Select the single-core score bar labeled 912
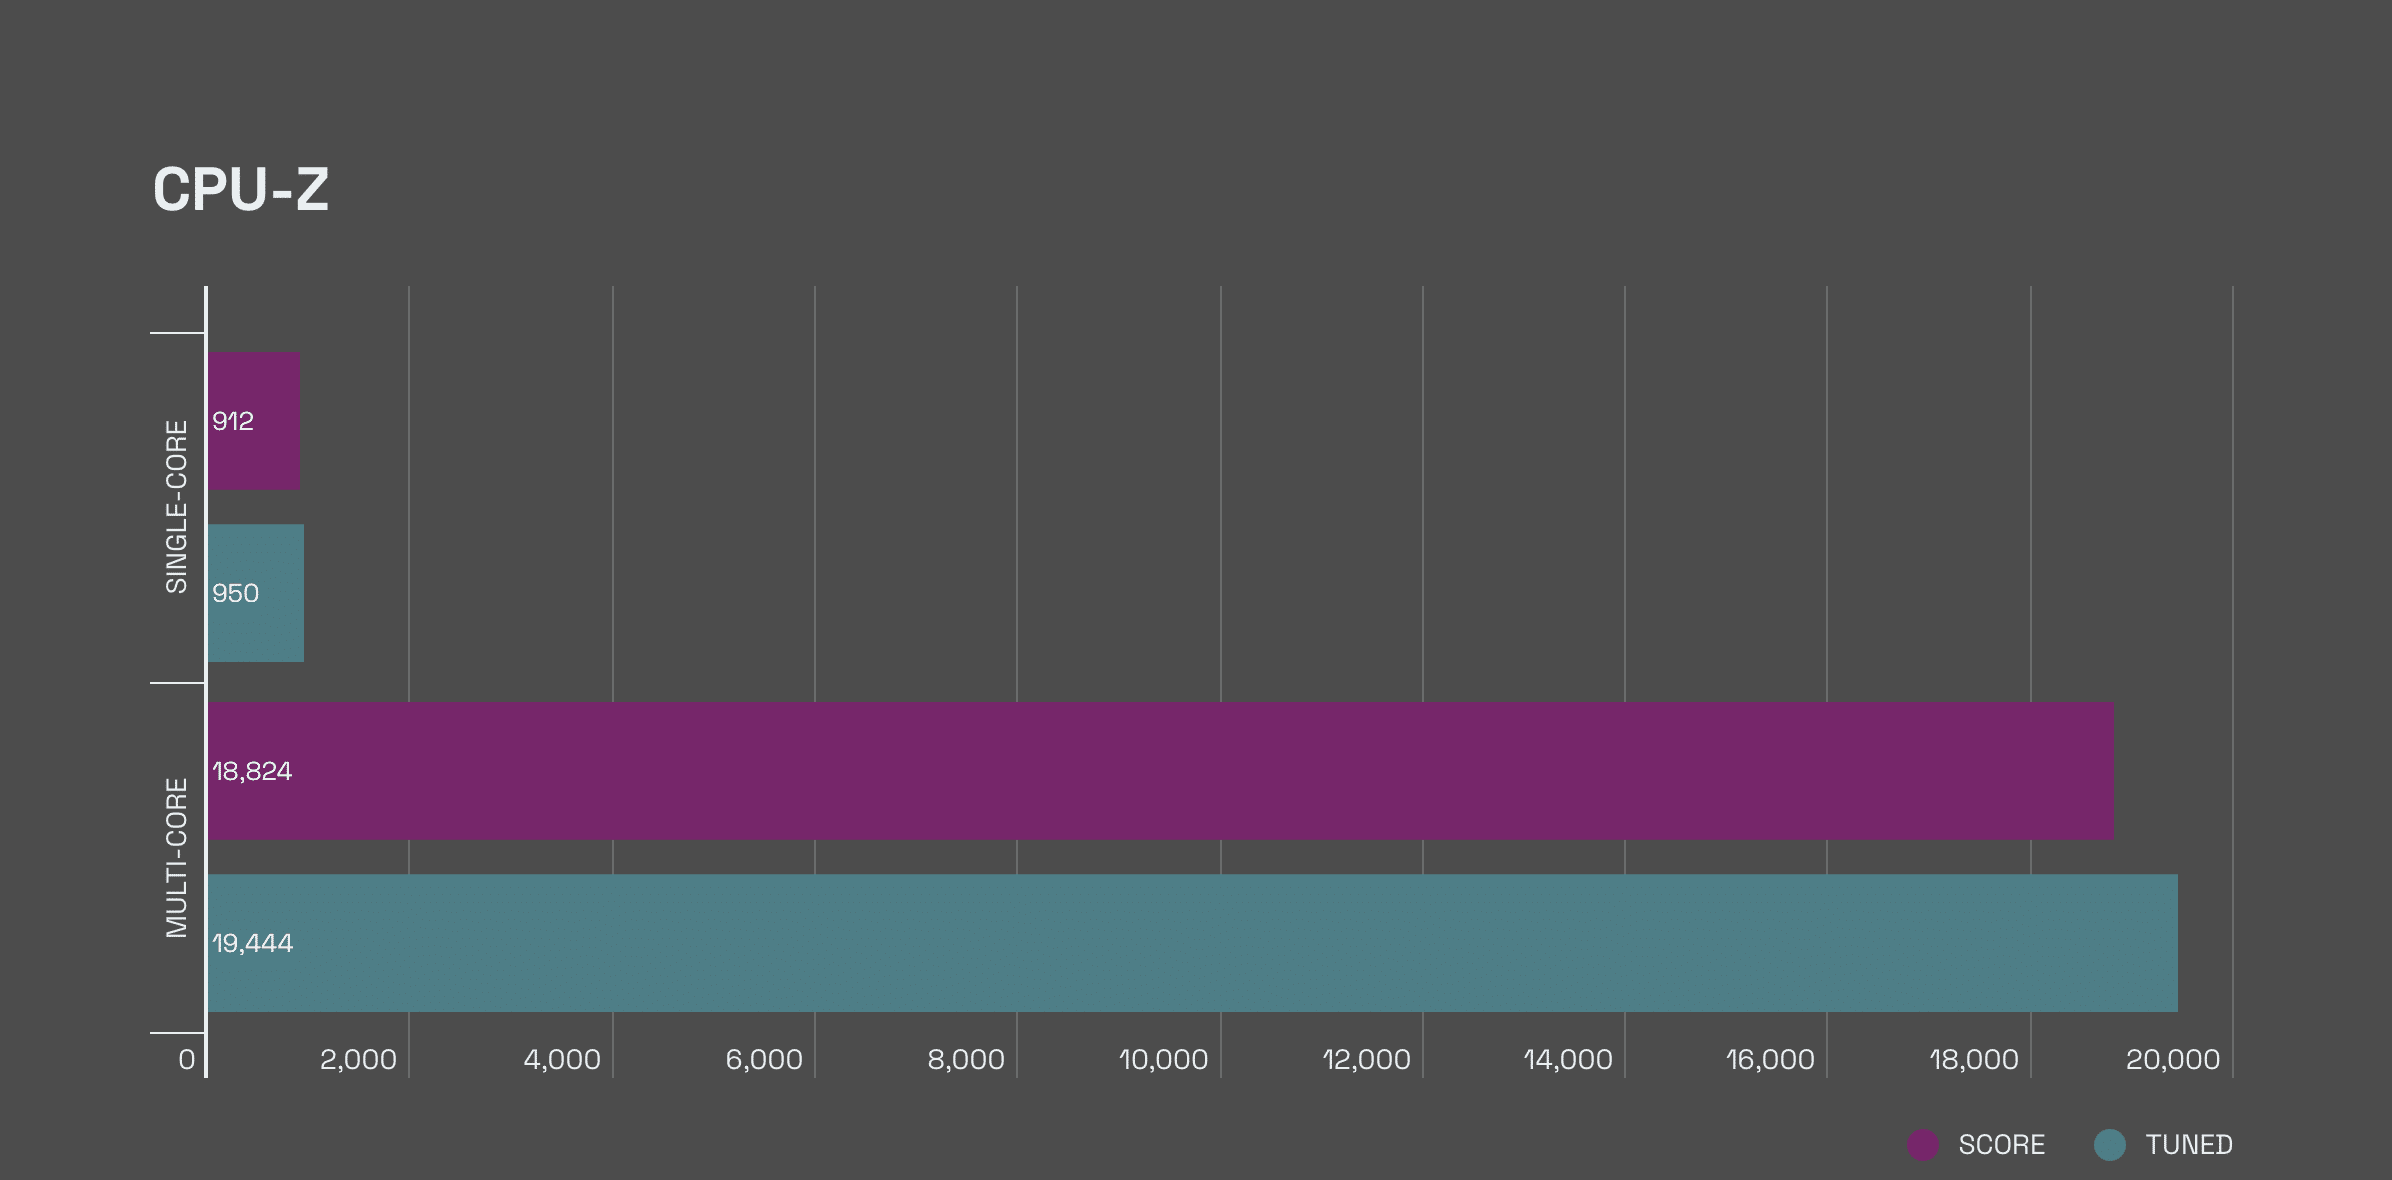Viewport: 2392px width, 1180px height. [x=254, y=421]
